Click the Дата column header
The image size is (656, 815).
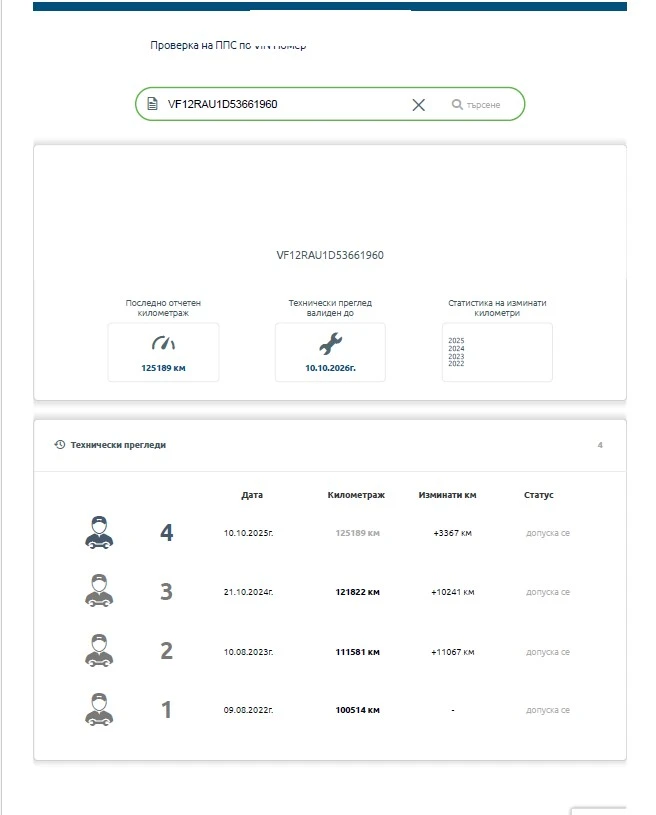[252, 495]
